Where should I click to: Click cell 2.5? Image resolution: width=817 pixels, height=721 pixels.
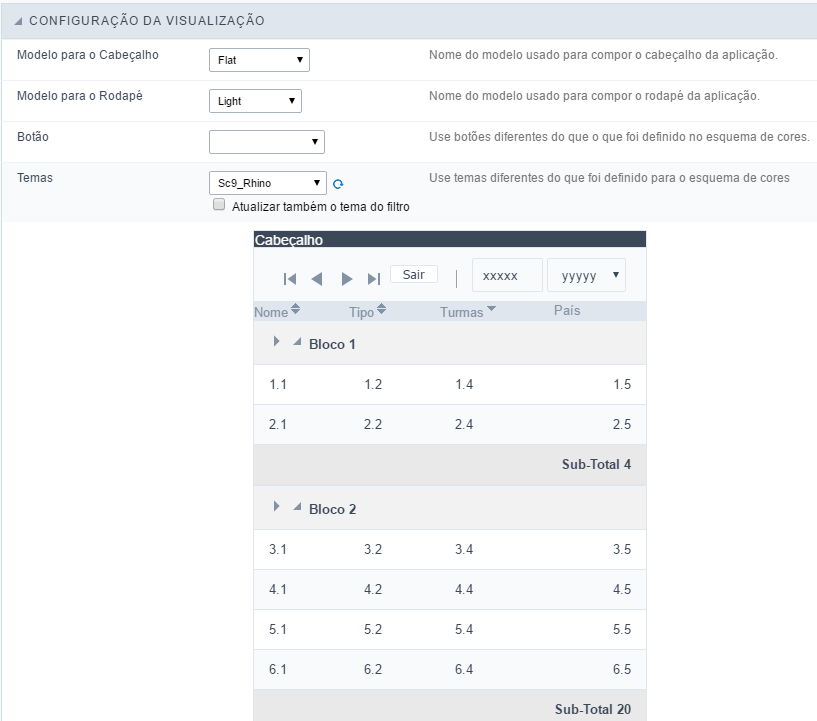622,425
